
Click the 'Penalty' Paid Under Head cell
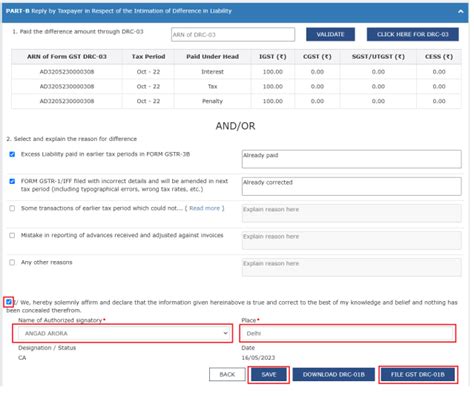pyautogui.click(x=212, y=101)
